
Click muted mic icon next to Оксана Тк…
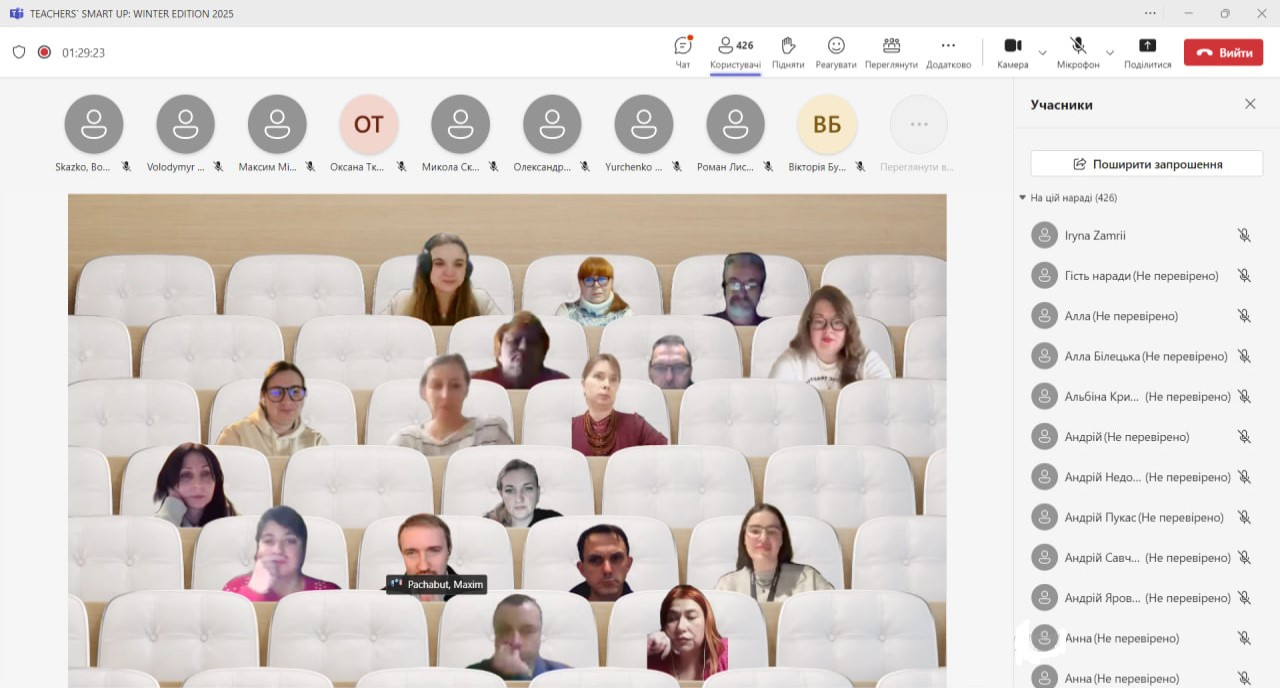(x=401, y=167)
